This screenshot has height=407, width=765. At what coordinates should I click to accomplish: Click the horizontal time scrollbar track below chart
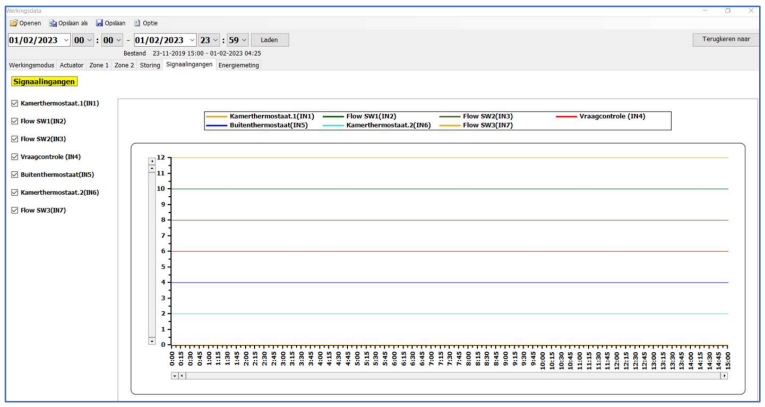tap(450, 374)
